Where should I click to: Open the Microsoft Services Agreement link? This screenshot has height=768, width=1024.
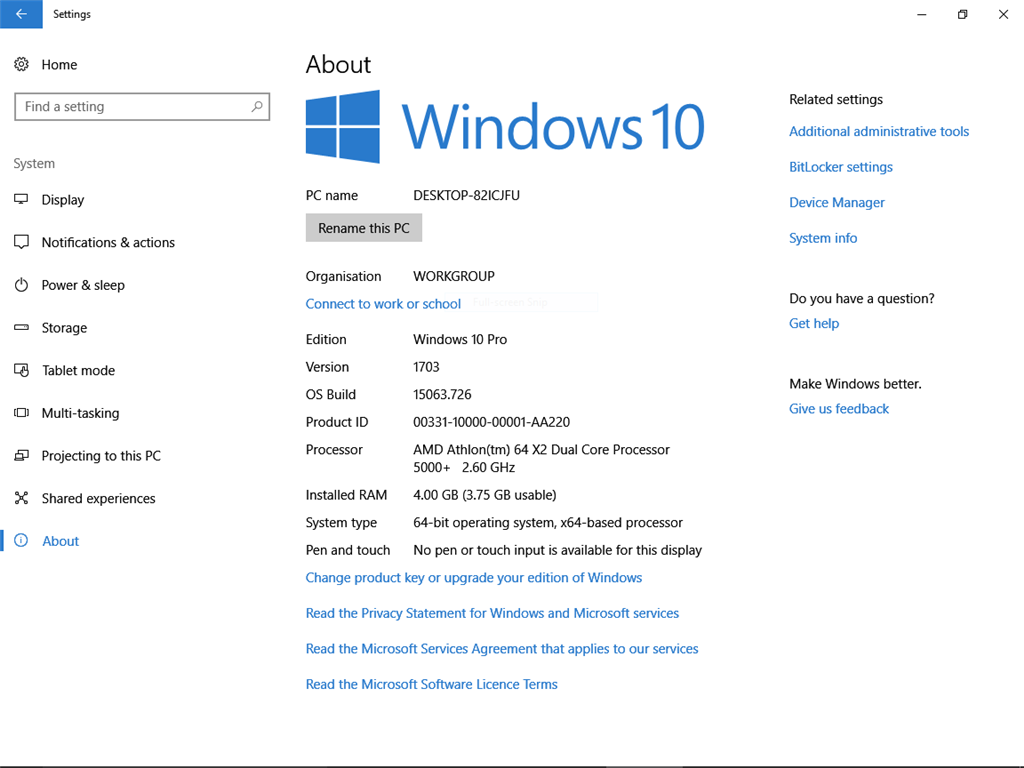(502, 648)
